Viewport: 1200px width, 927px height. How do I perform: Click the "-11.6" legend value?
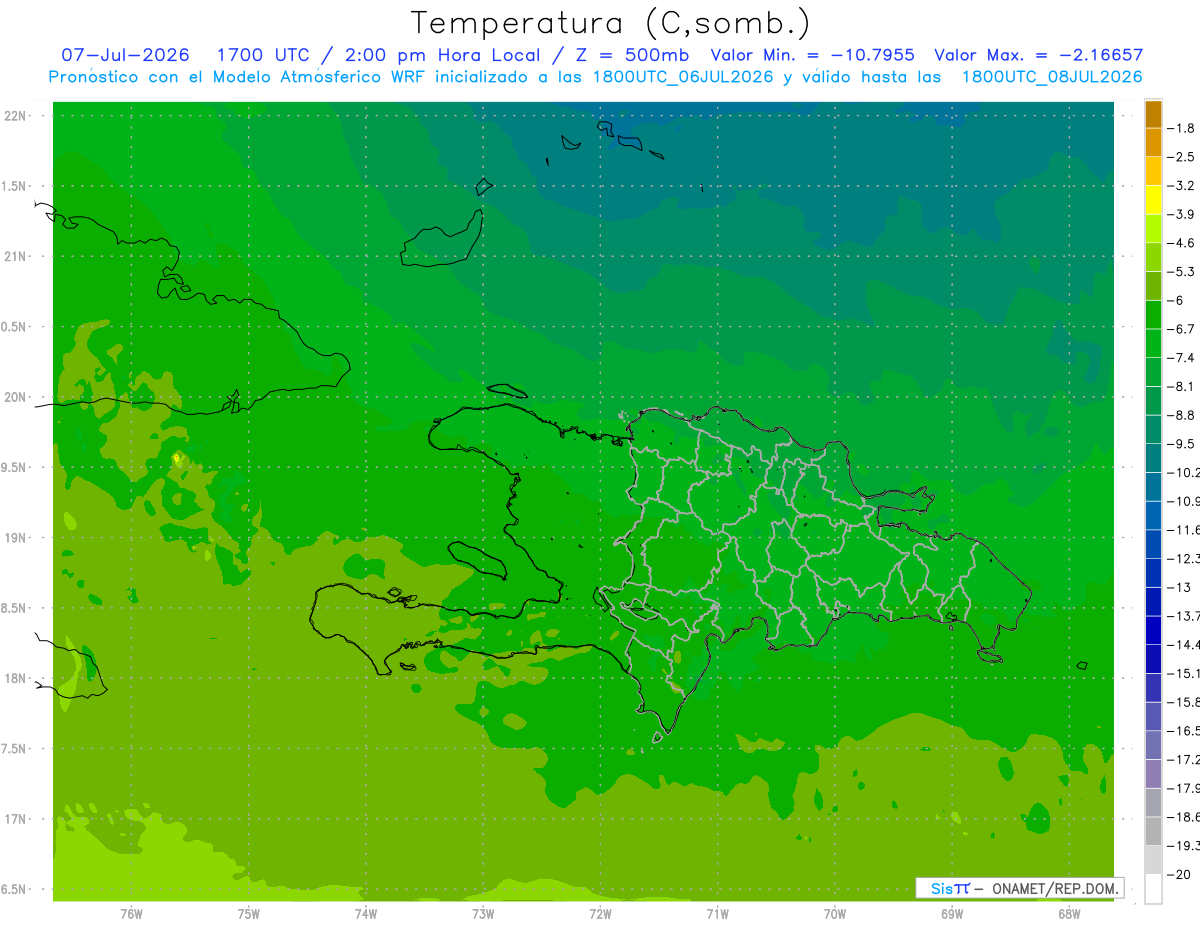coord(1184,529)
